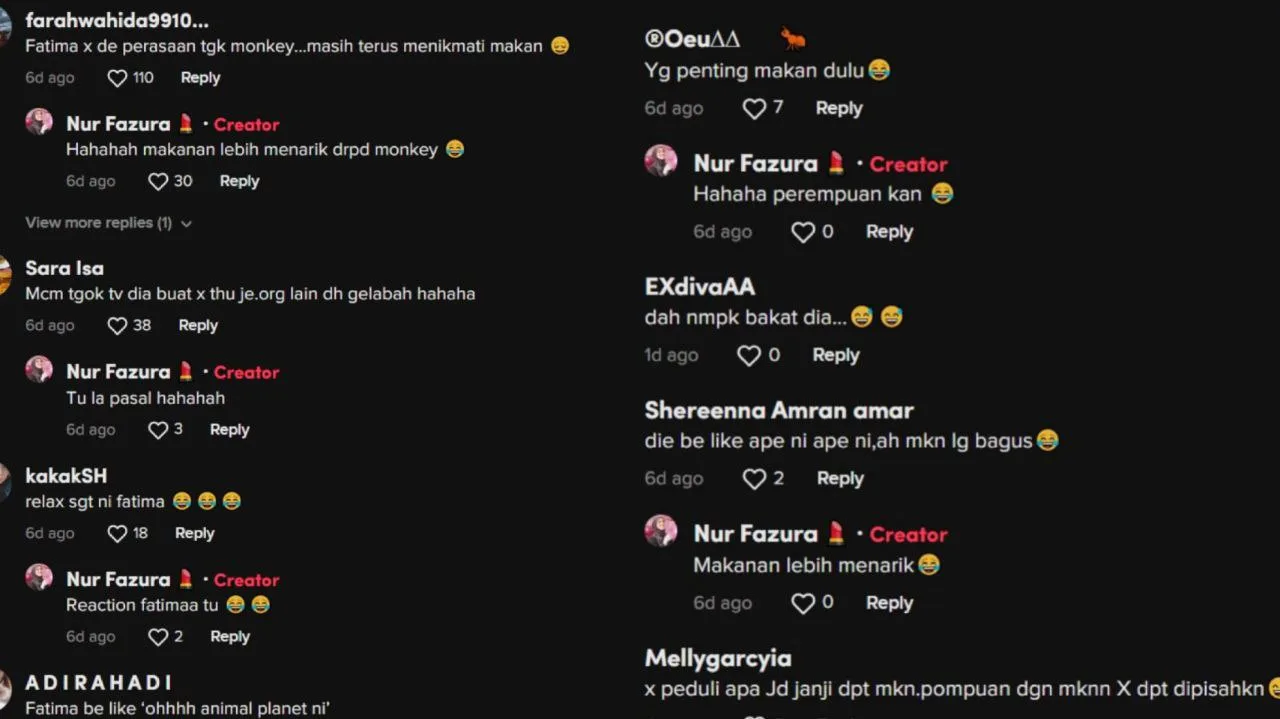
Task: Like Shereenna Amran amar's comment
Action: click(754, 479)
